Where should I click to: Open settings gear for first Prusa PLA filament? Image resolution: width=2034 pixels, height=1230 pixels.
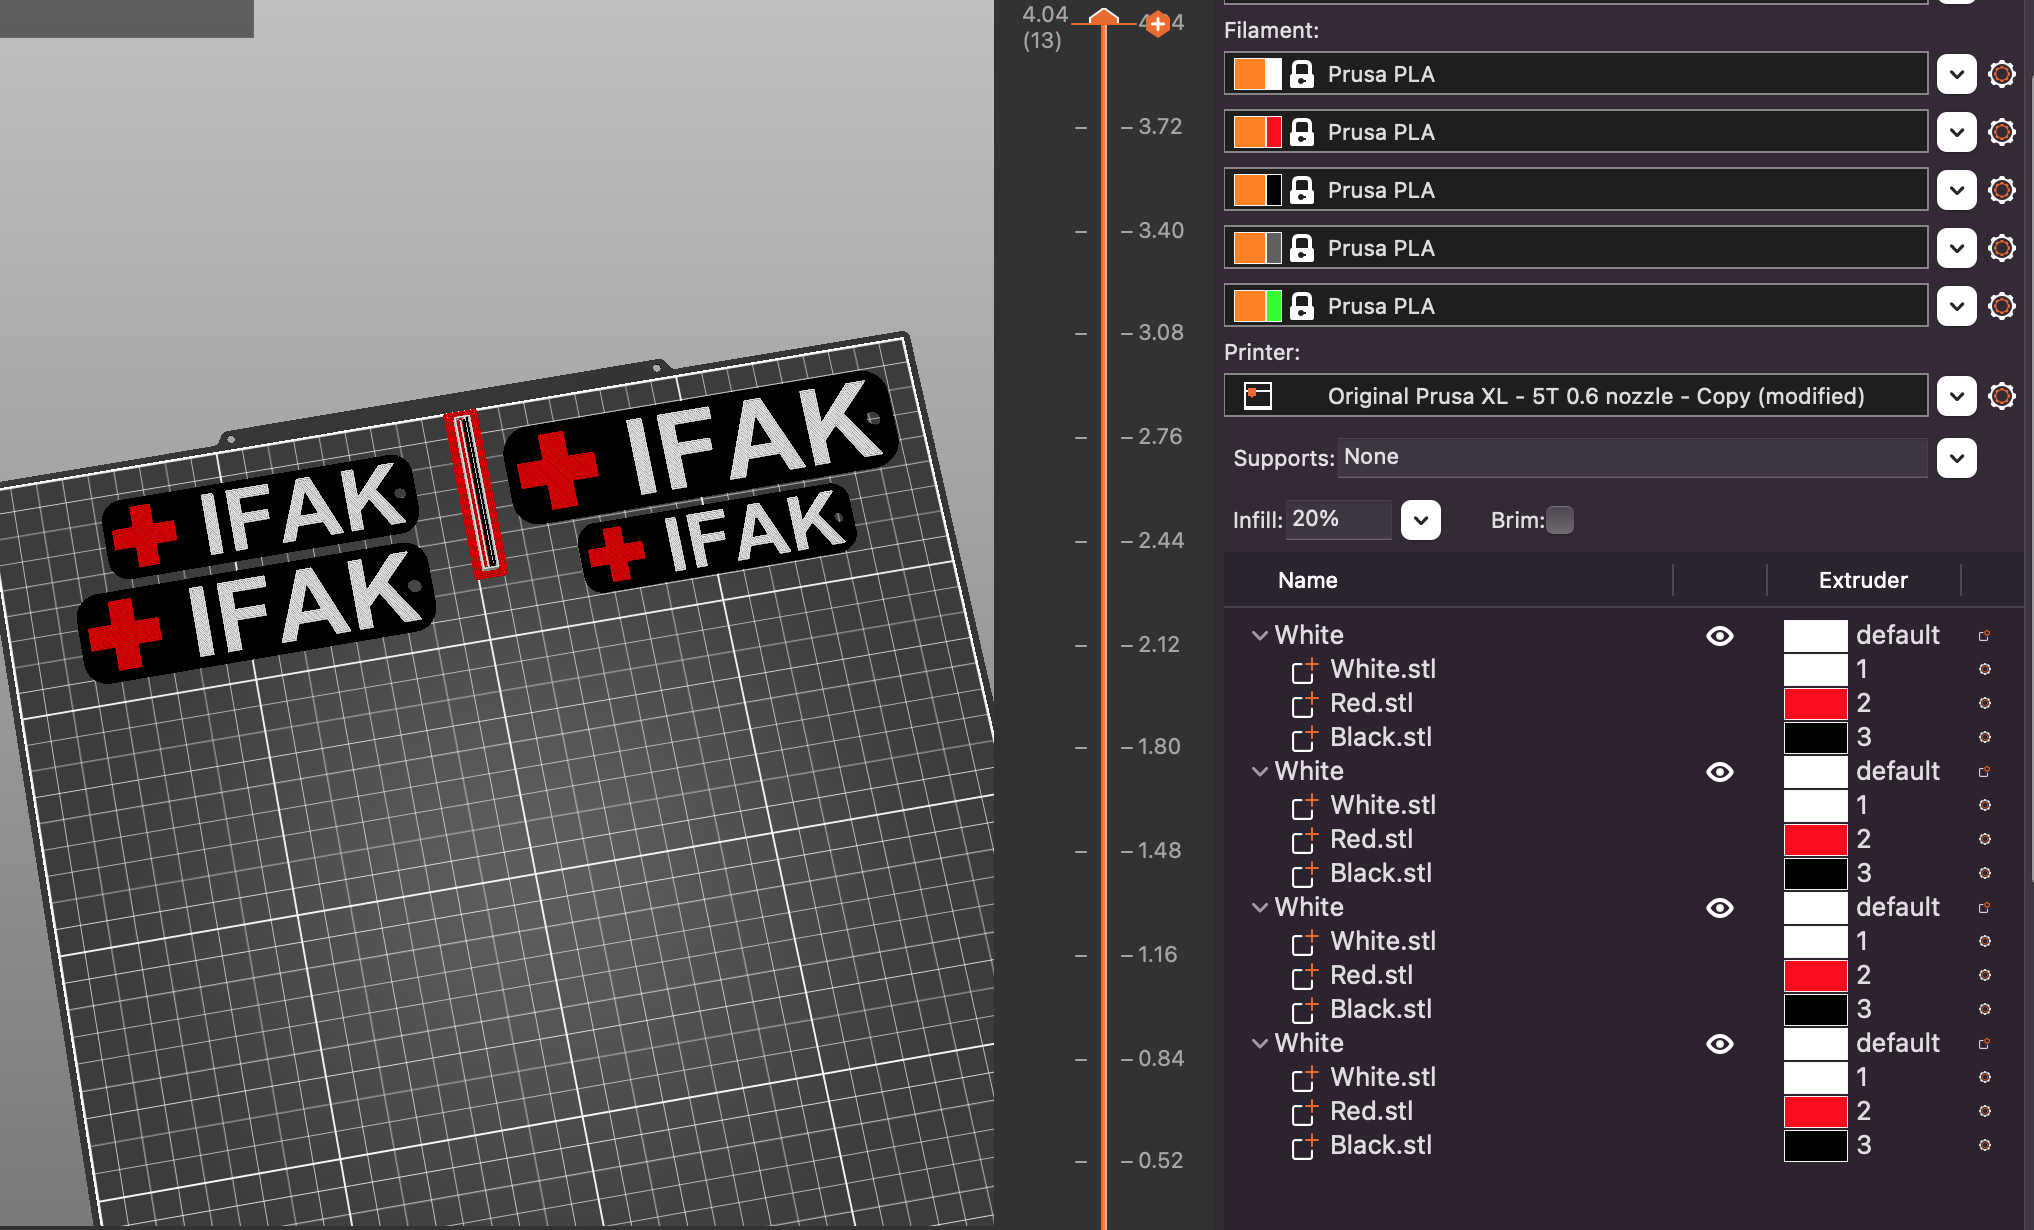pos(2001,74)
